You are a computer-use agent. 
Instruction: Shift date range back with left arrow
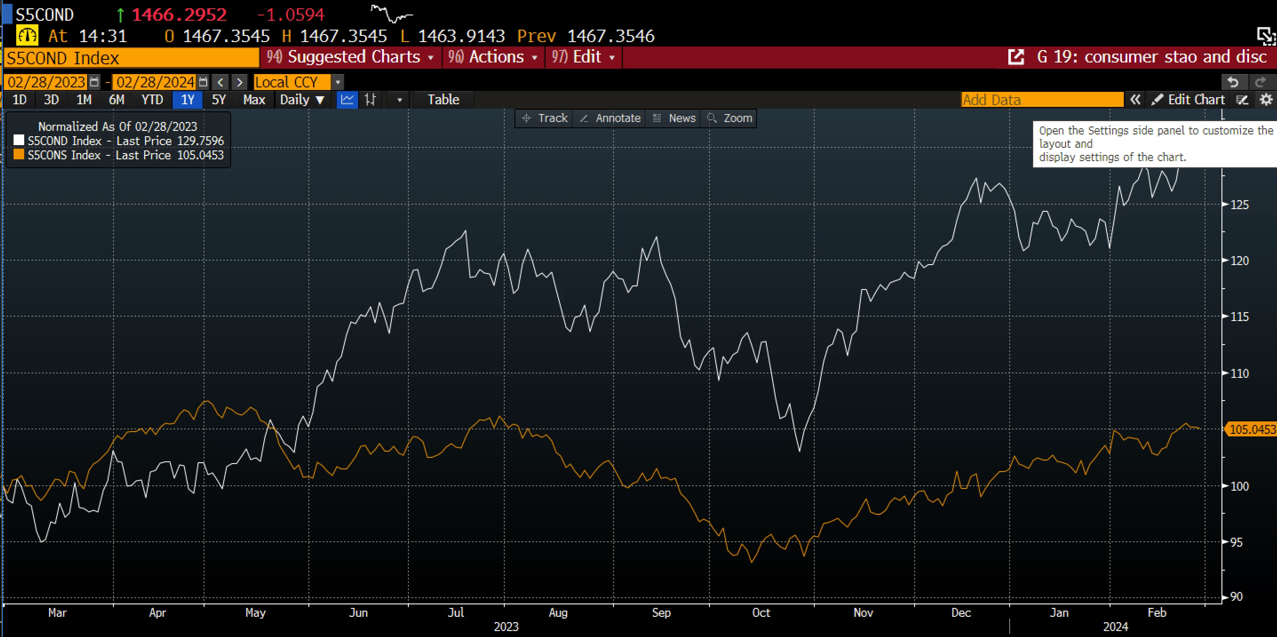(x=221, y=82)
